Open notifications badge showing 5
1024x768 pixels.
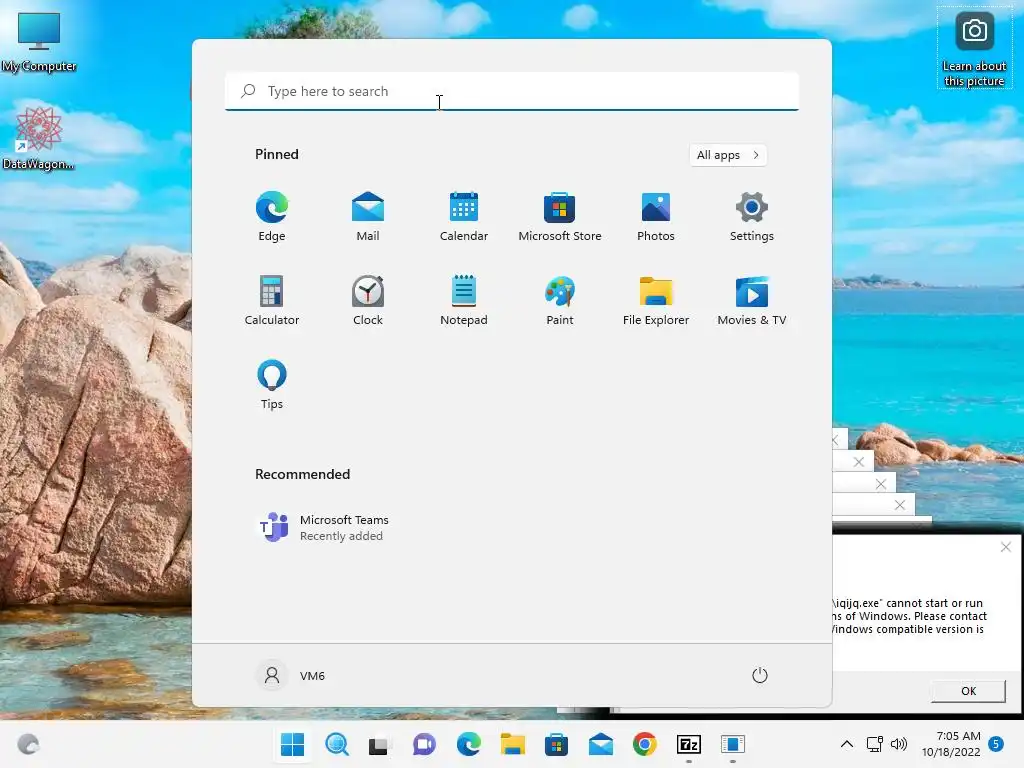tap(997, 744)
